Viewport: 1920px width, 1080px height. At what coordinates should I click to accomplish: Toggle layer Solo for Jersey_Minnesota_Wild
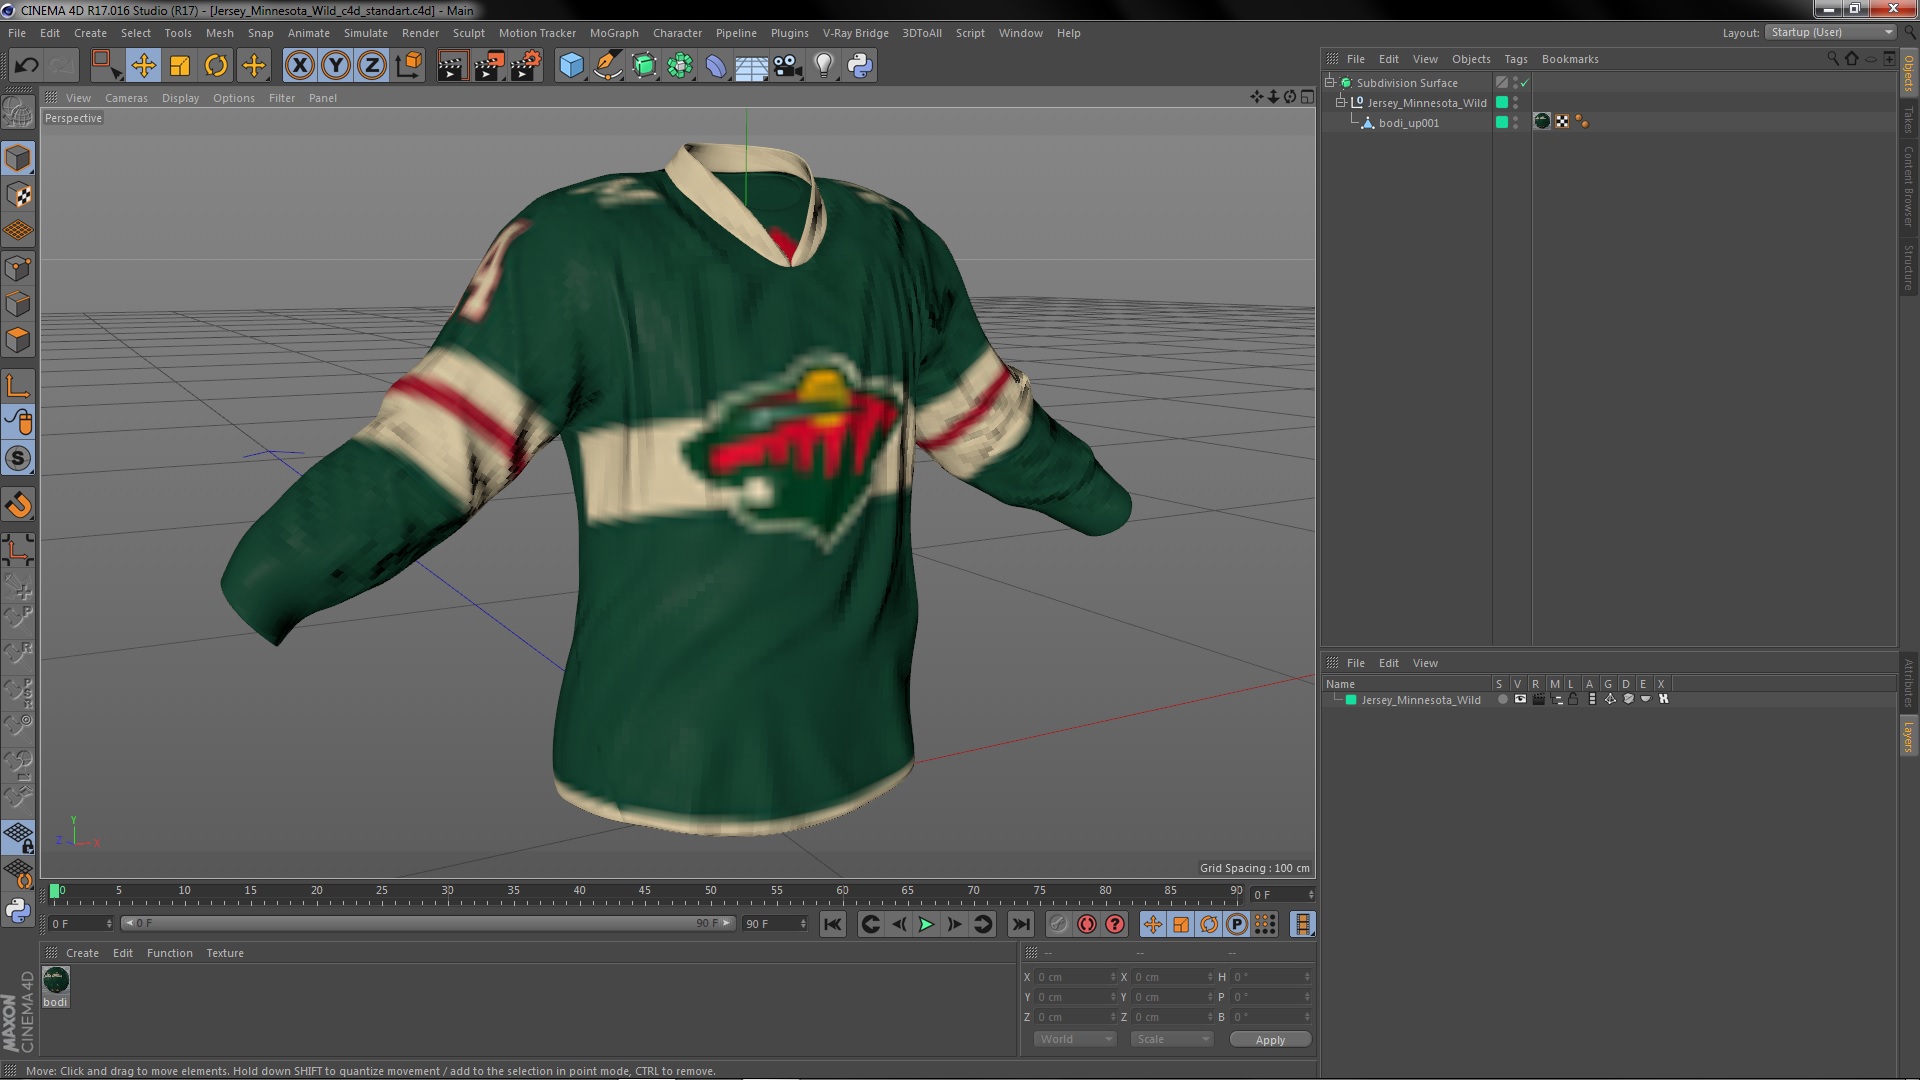(x=1502, y=700)
